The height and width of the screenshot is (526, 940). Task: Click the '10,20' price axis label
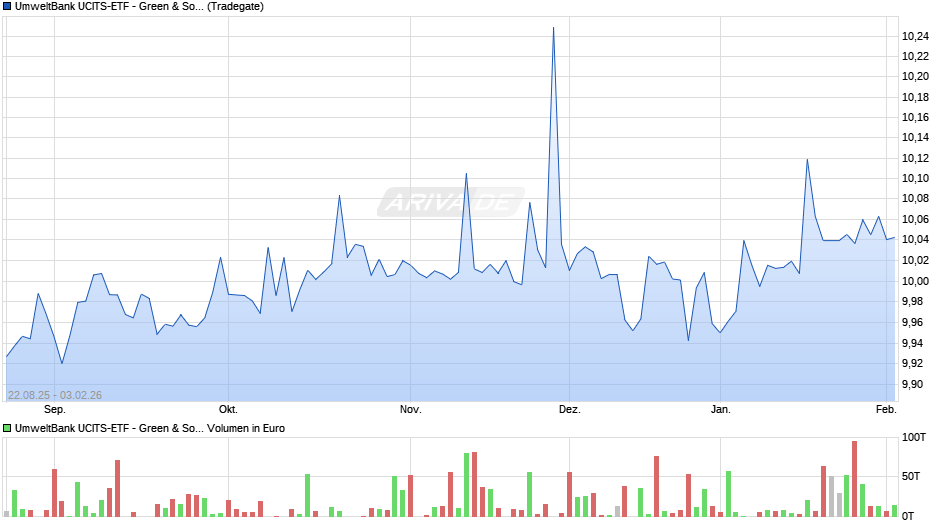pyautogui.click(x=915, y=76)
